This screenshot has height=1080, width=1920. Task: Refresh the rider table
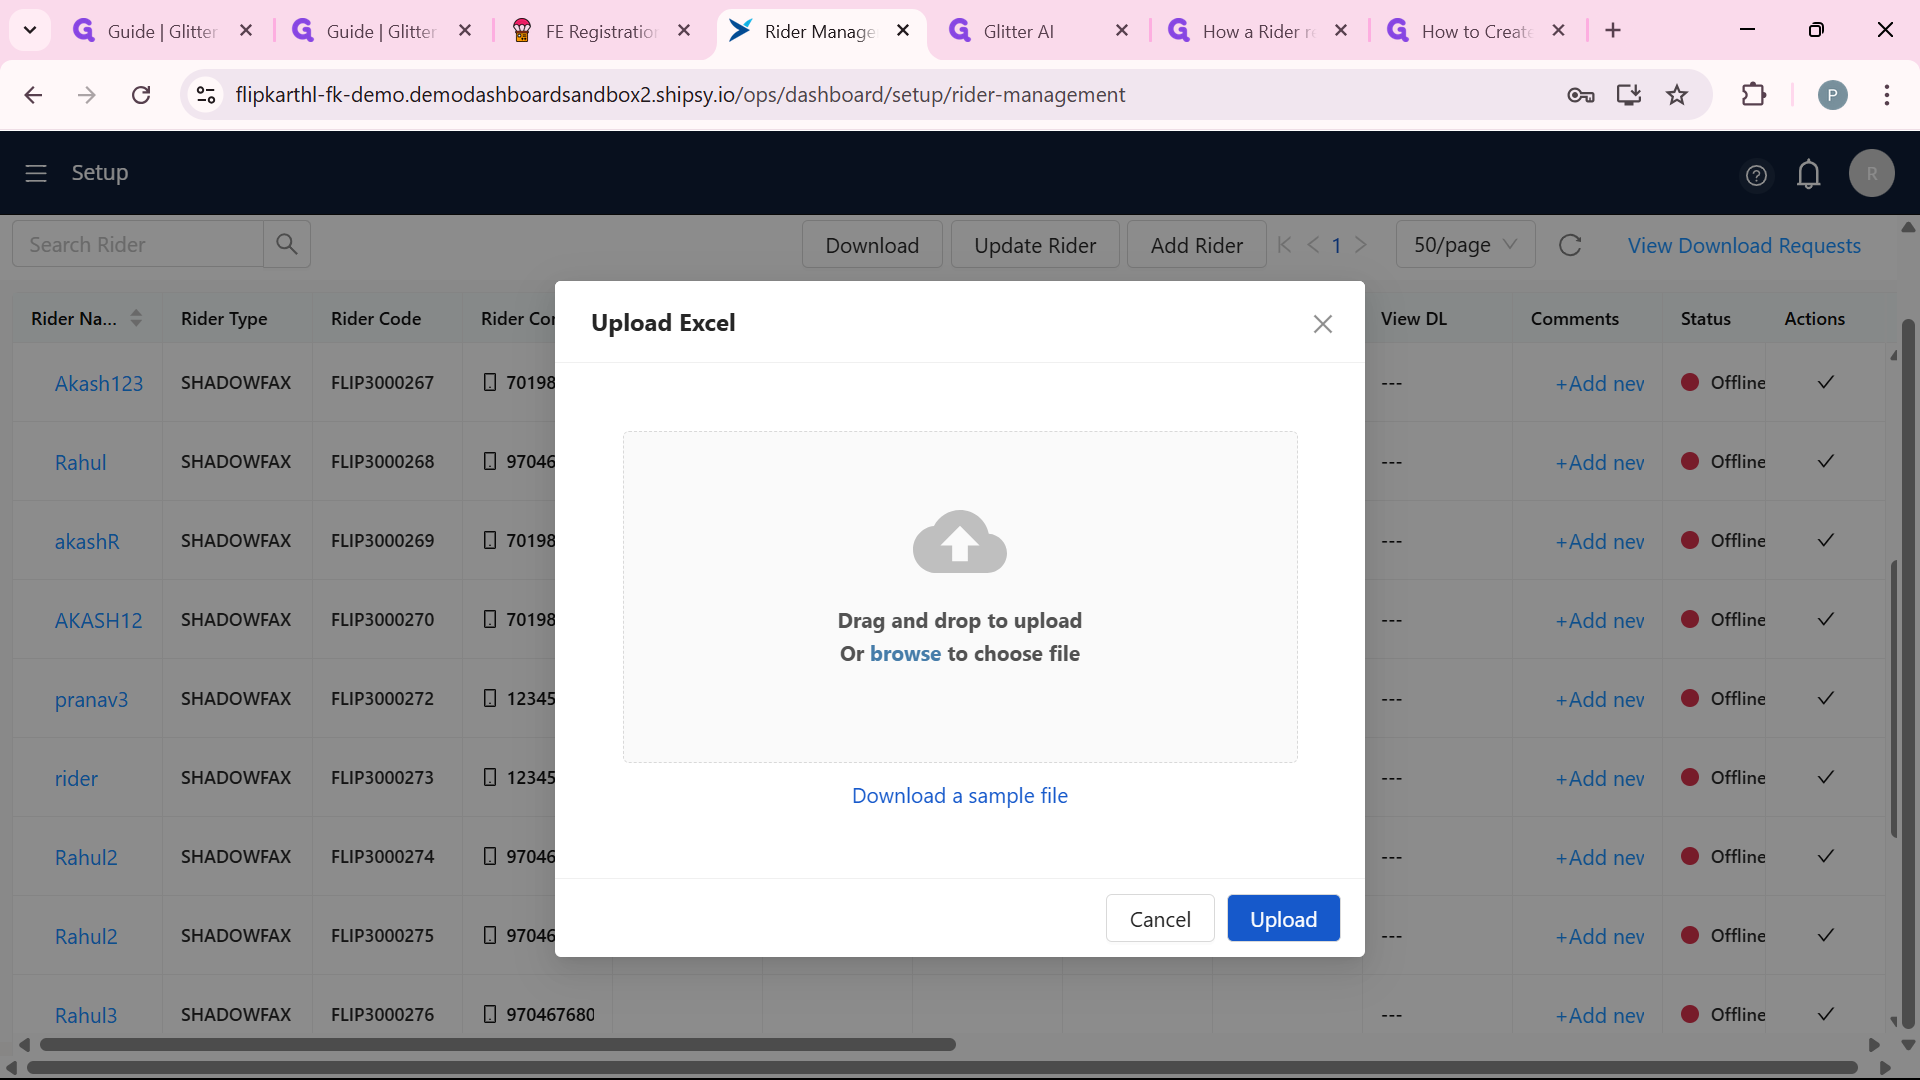click(x=1570, y=245)
